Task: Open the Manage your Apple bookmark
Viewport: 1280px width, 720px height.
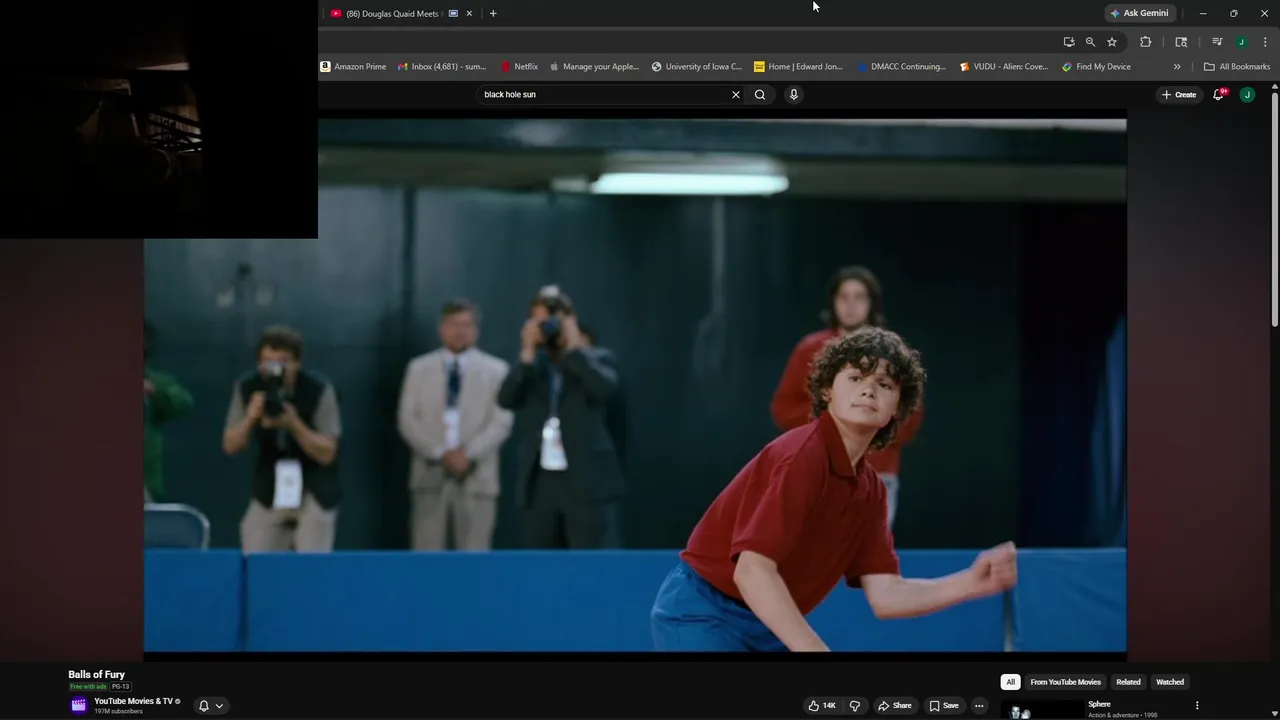Action: click(594, 67)
